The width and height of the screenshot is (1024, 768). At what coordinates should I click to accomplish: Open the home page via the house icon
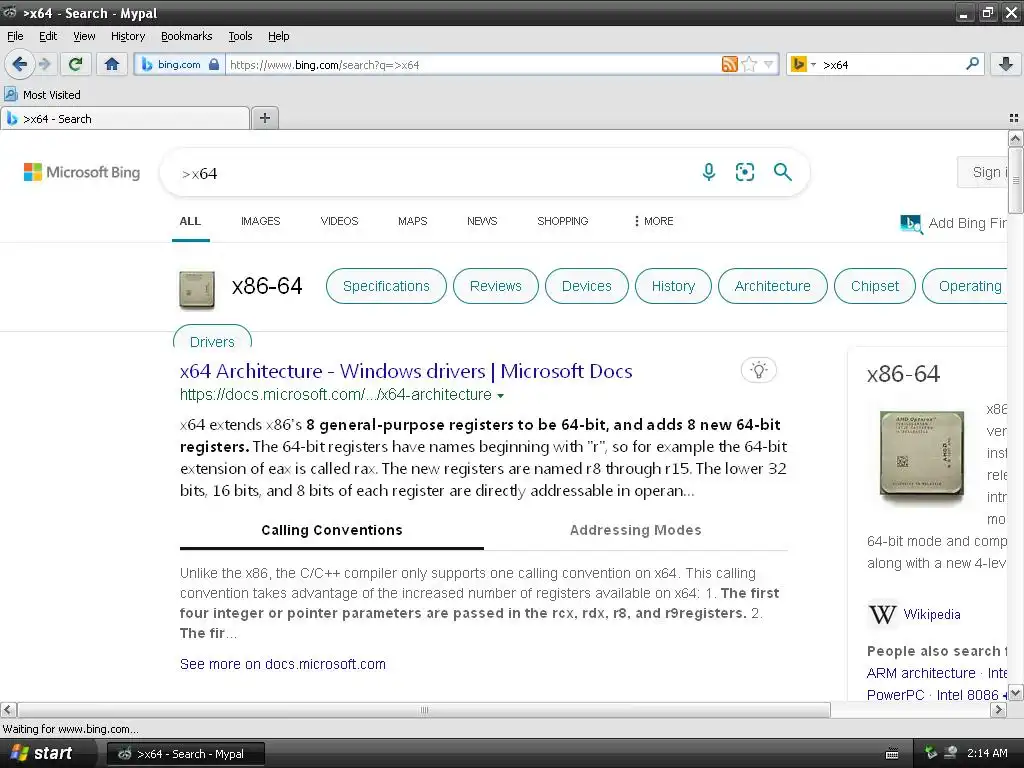[x=112, y=64]
